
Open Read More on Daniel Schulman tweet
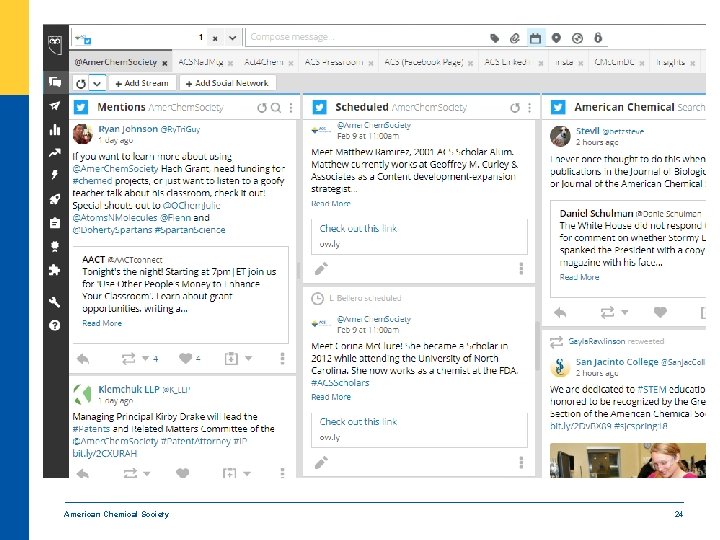click(579, 277)
